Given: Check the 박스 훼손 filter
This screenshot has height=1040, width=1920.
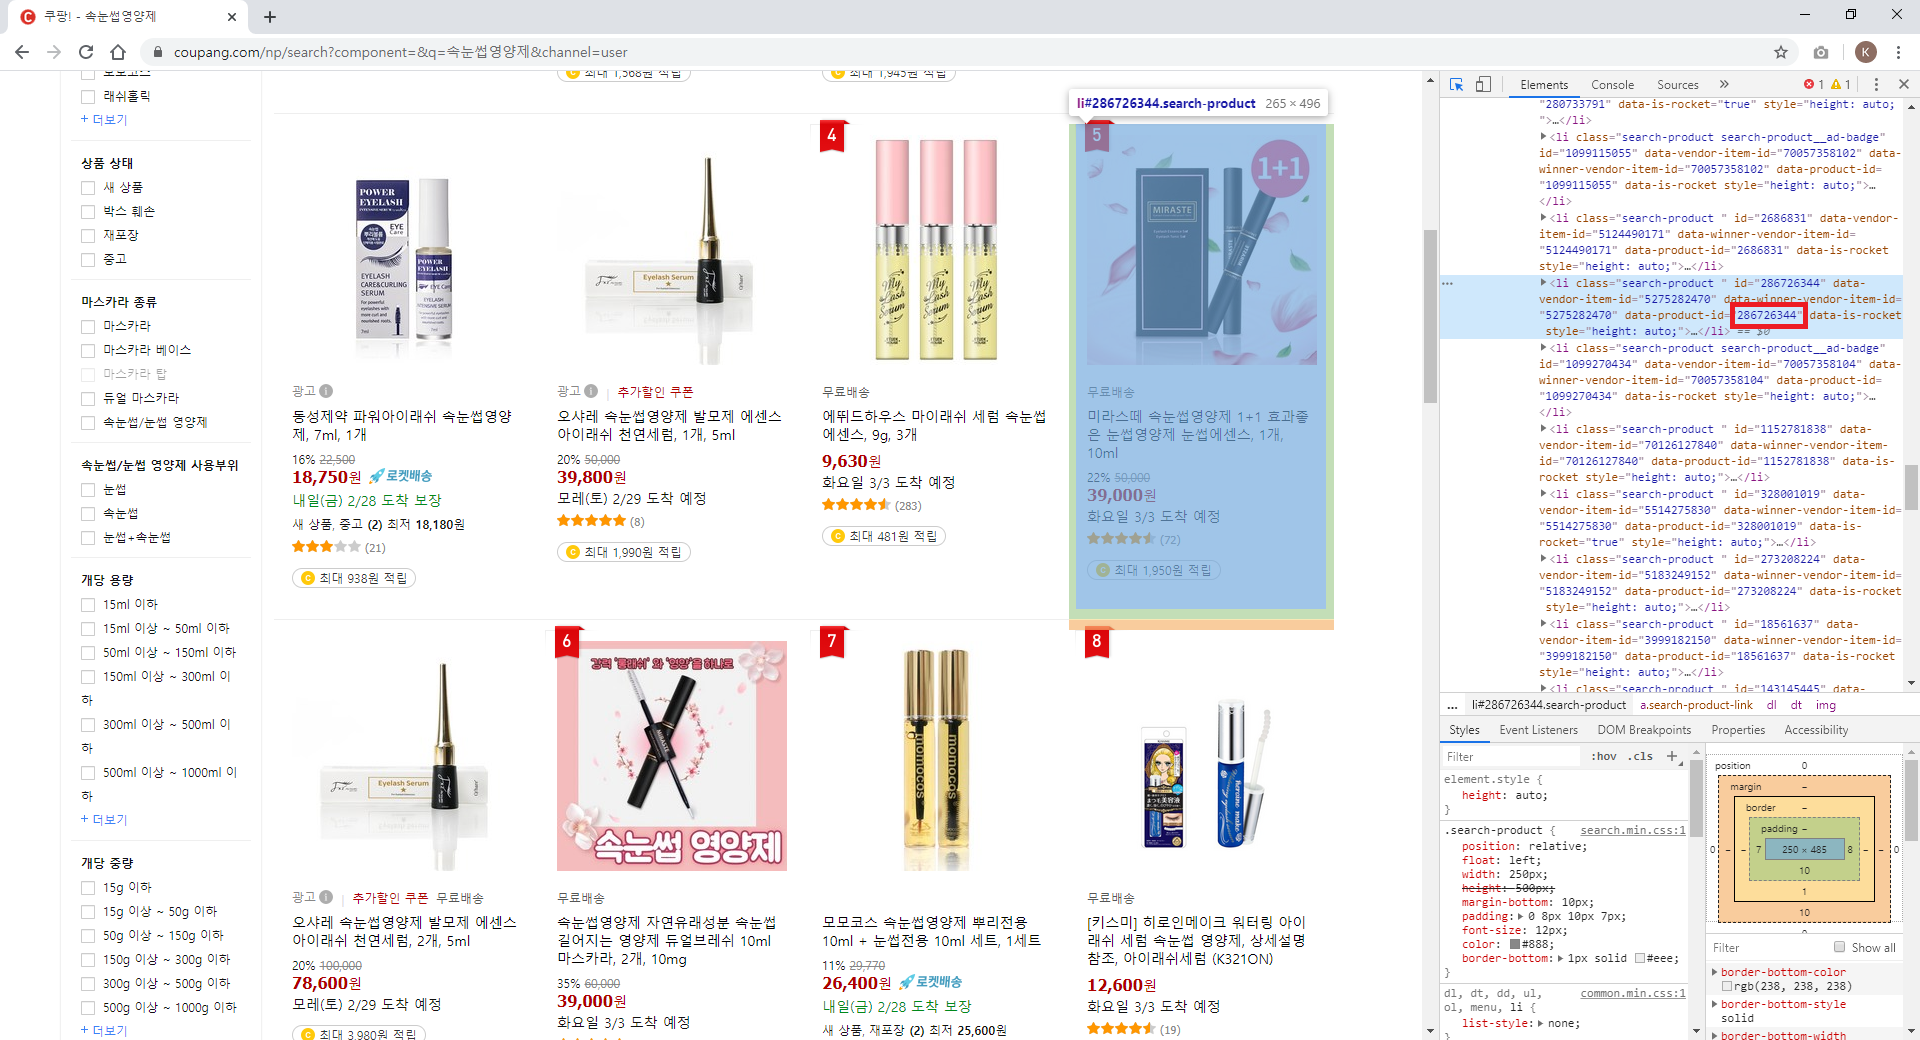Looking at the screenshot, I should tap(88, 212).
